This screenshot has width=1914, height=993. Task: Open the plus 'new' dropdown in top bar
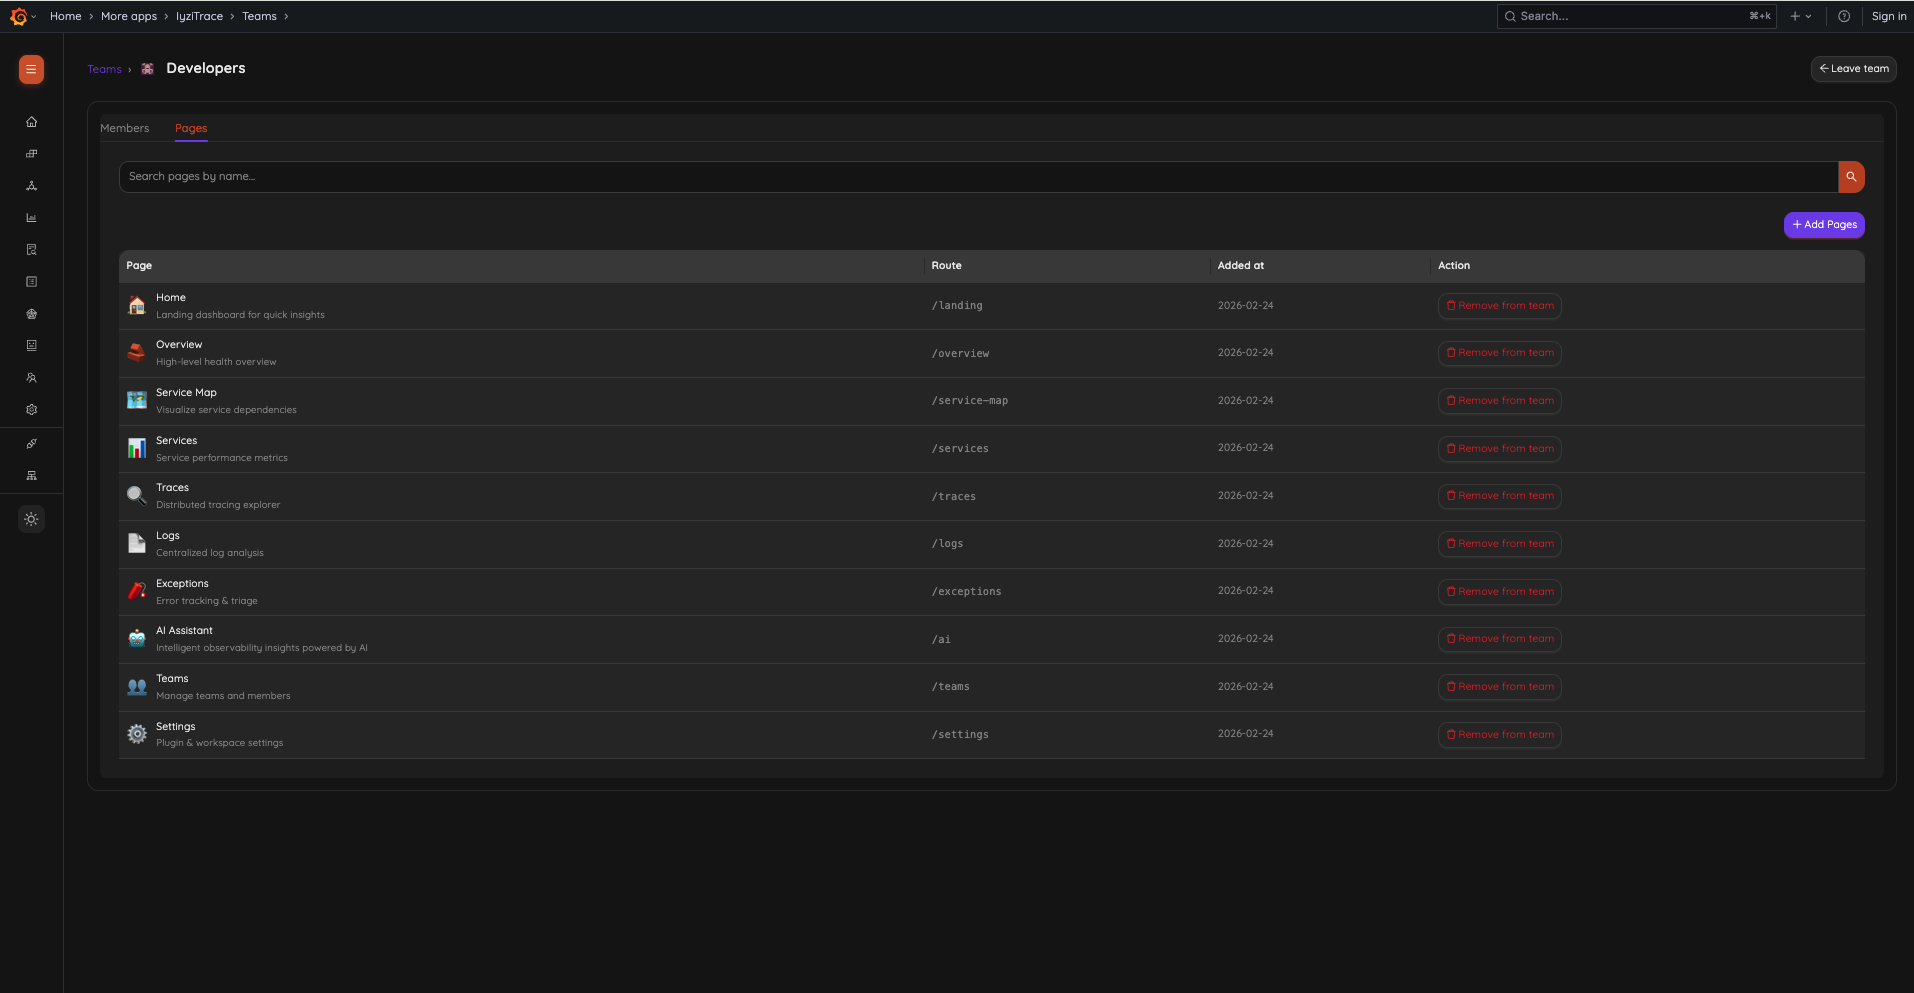(1800, 16)
